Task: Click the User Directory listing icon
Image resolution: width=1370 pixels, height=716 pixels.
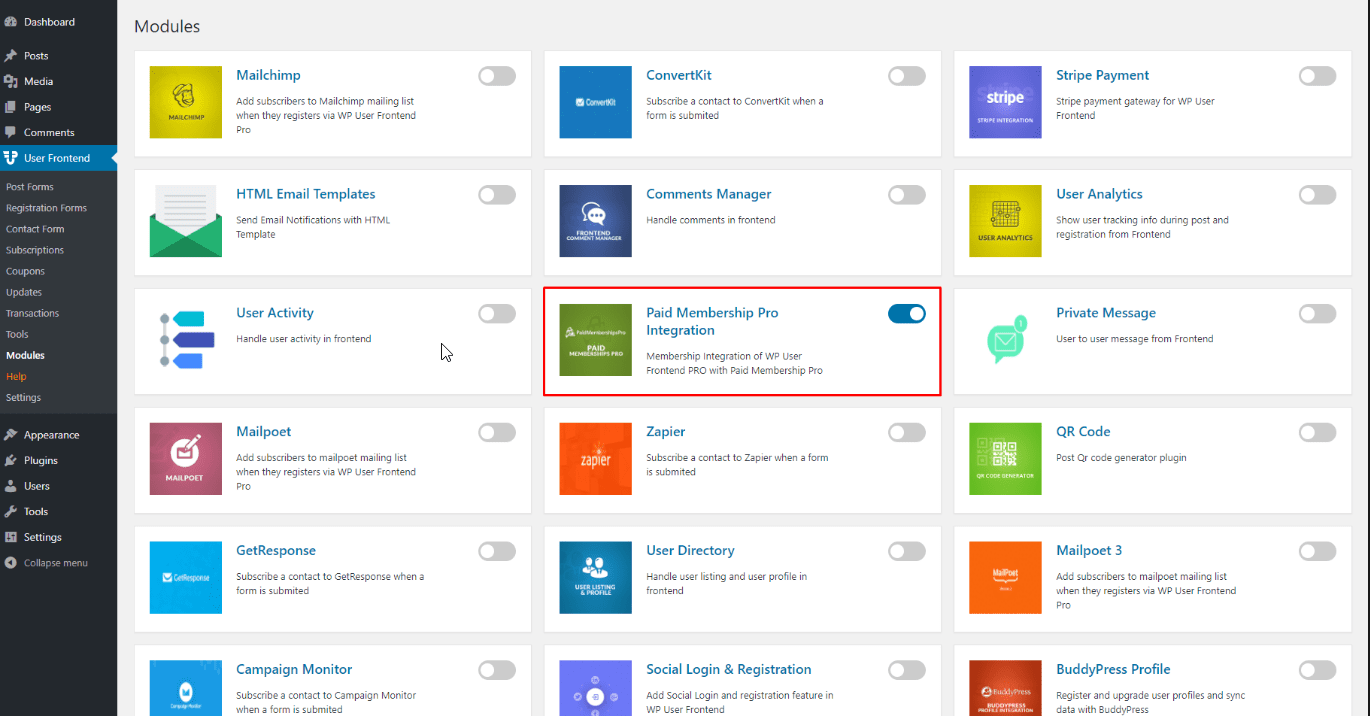Action: coord(595,578)
